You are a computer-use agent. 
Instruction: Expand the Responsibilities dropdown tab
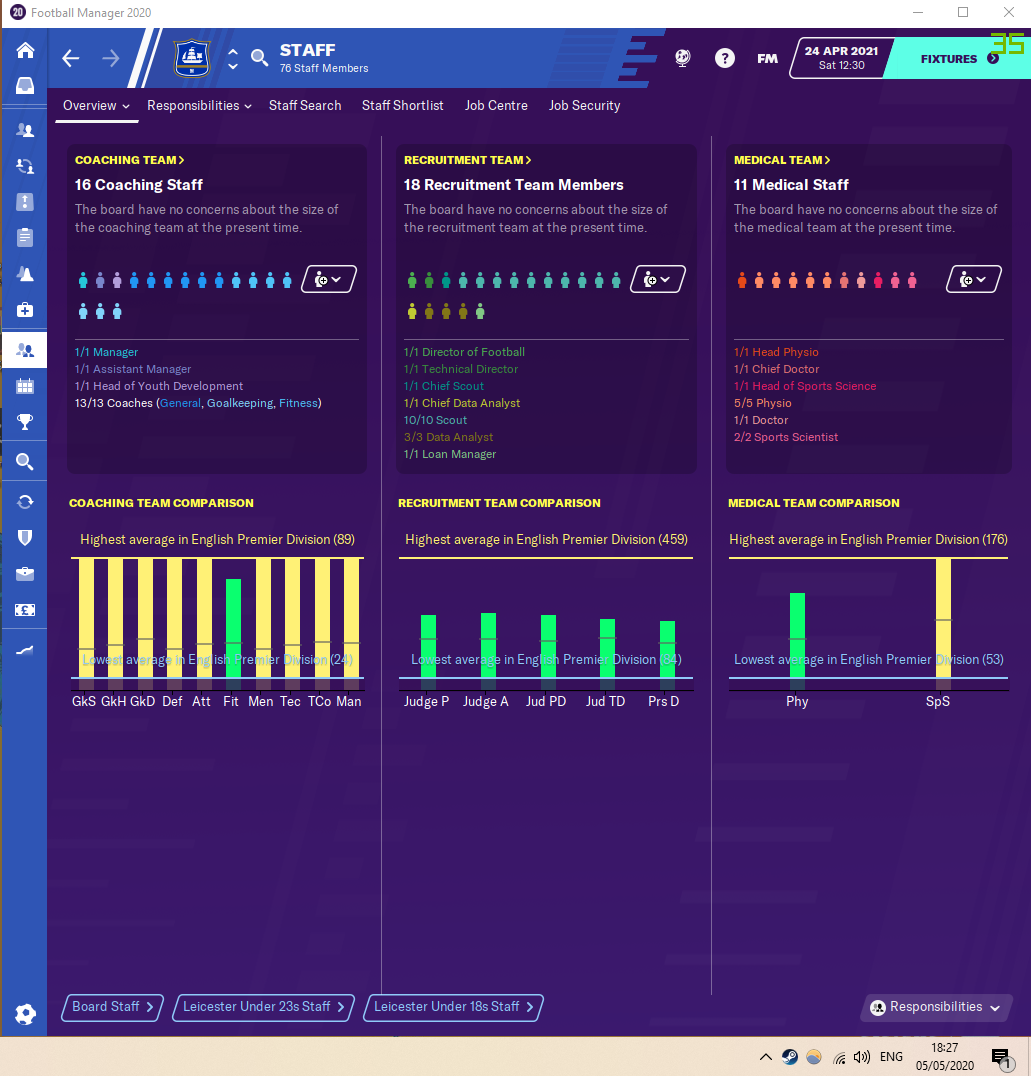pyautogui.click(x=199, y=106)
